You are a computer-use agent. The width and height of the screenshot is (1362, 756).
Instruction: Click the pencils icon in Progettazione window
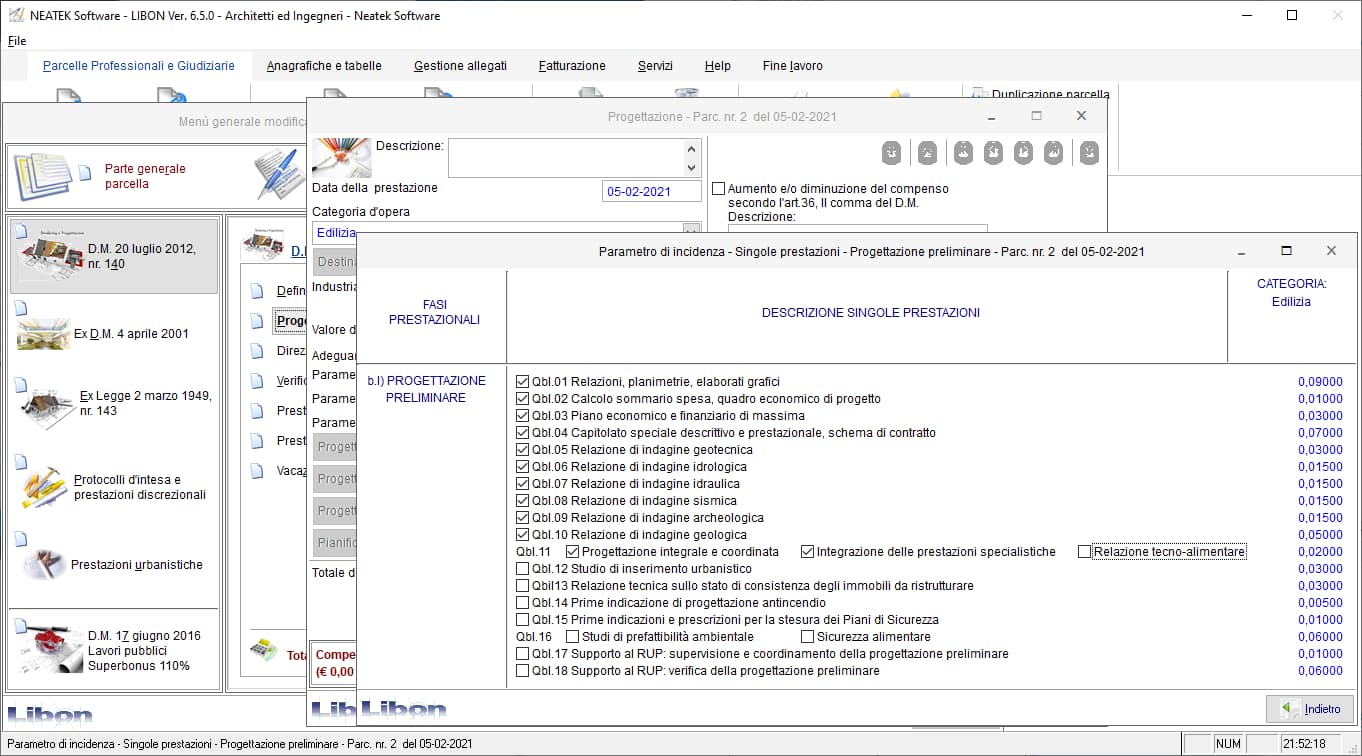click(341, 157)
